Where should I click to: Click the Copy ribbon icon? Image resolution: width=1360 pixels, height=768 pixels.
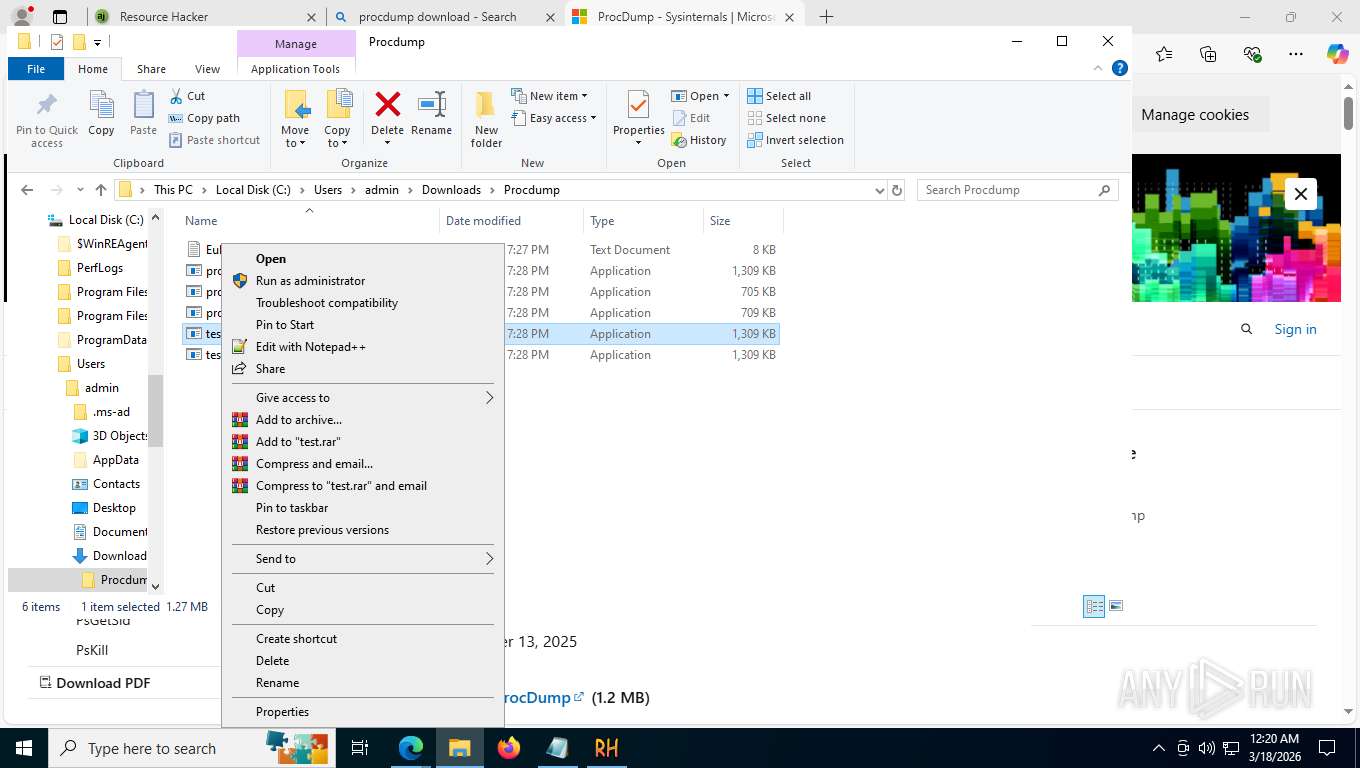click(101, 113)
